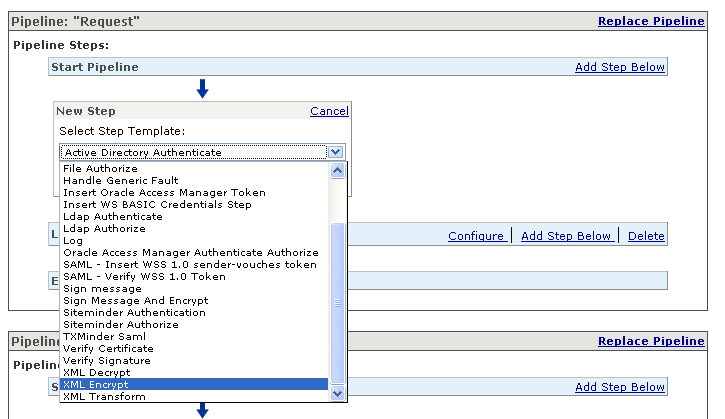Click Add Step Below in the lower pipeline
This screenshot has height=419, width=725.
pos(620,387)
